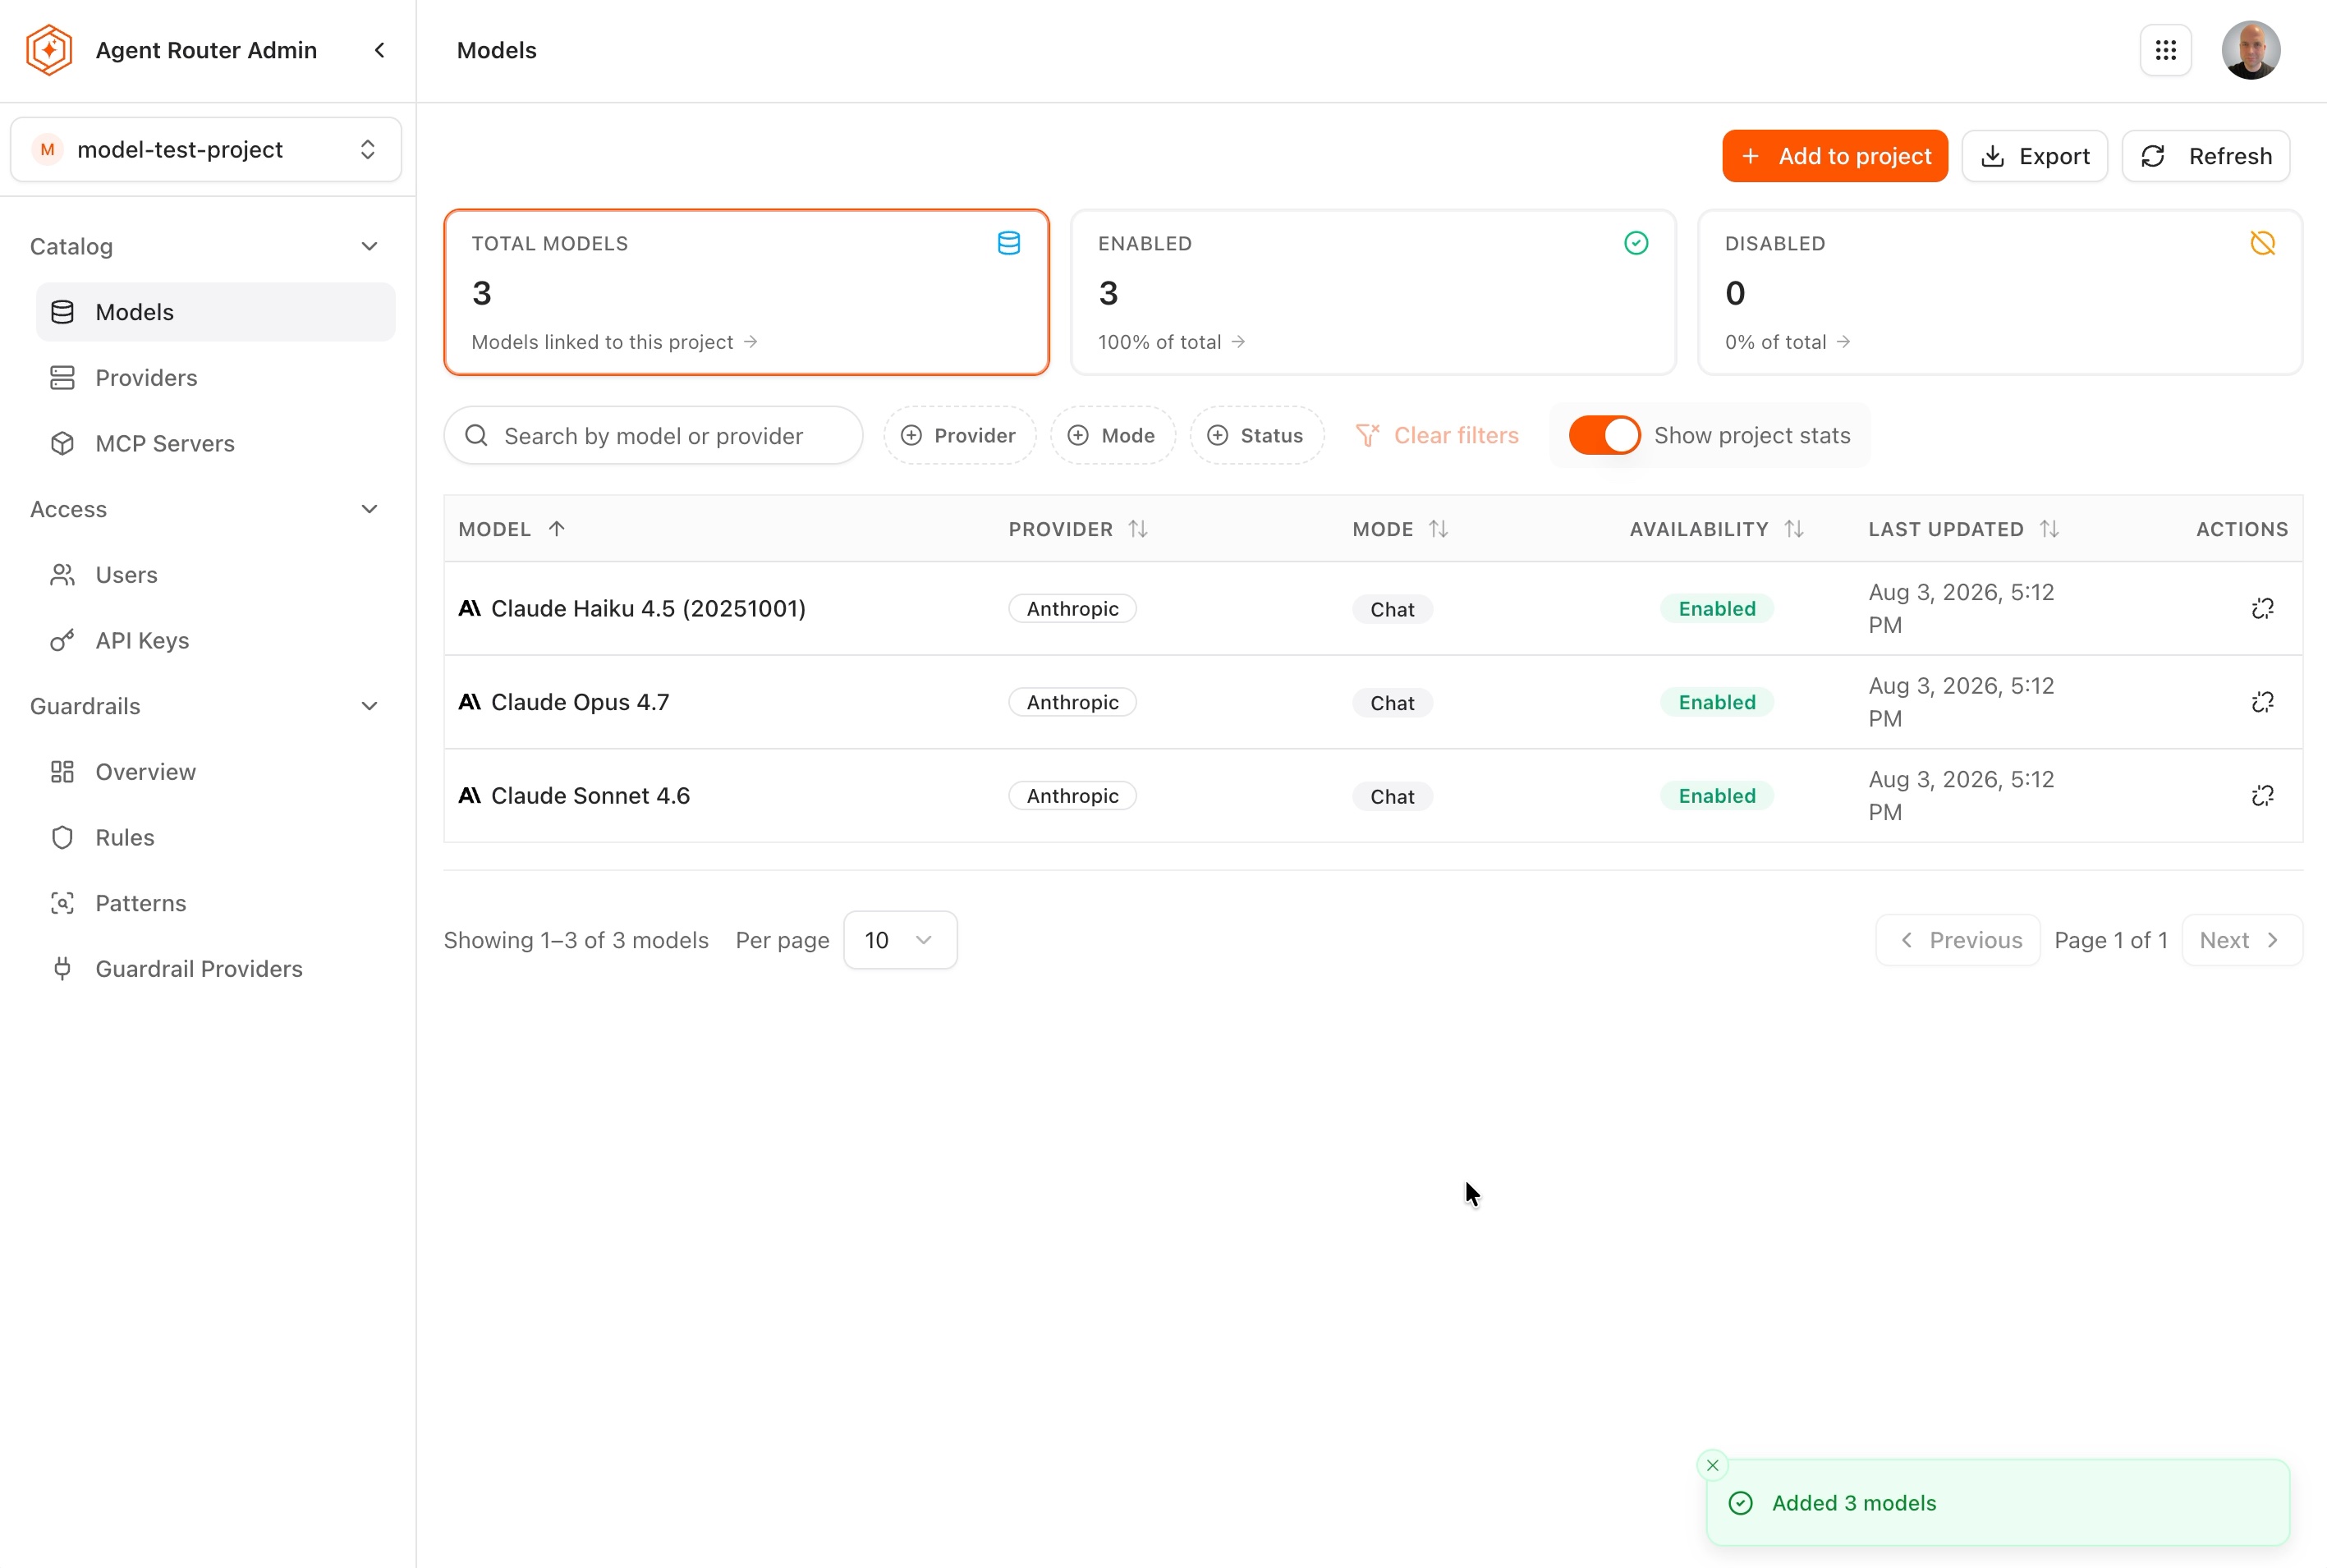Open the Patterns page
Screen dimensions: 2327x1568
point(216,903)
